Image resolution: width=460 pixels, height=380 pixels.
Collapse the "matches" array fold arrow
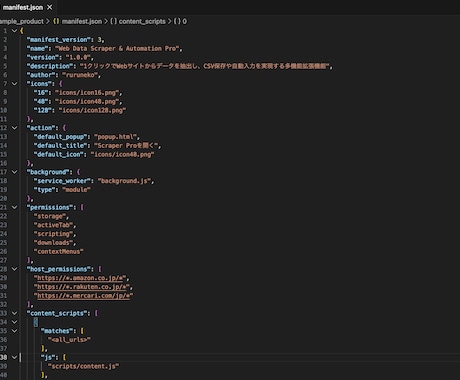point(14,331)
